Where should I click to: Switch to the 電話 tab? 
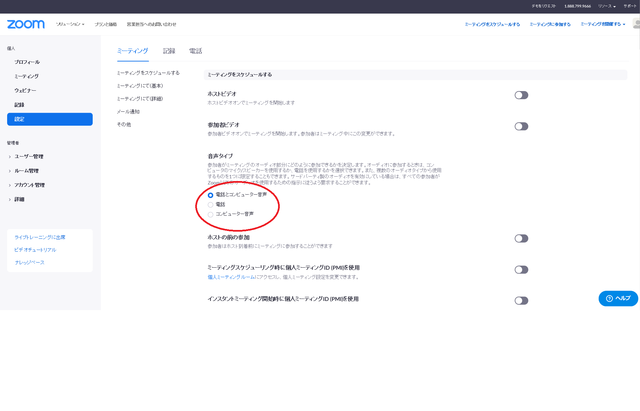coord(195,50)
